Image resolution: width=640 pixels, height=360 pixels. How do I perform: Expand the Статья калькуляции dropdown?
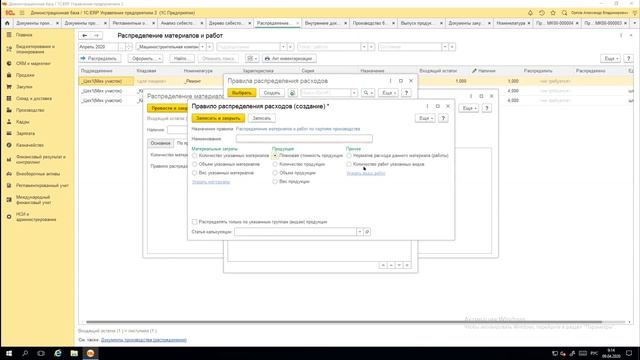[x=360, y=232]
